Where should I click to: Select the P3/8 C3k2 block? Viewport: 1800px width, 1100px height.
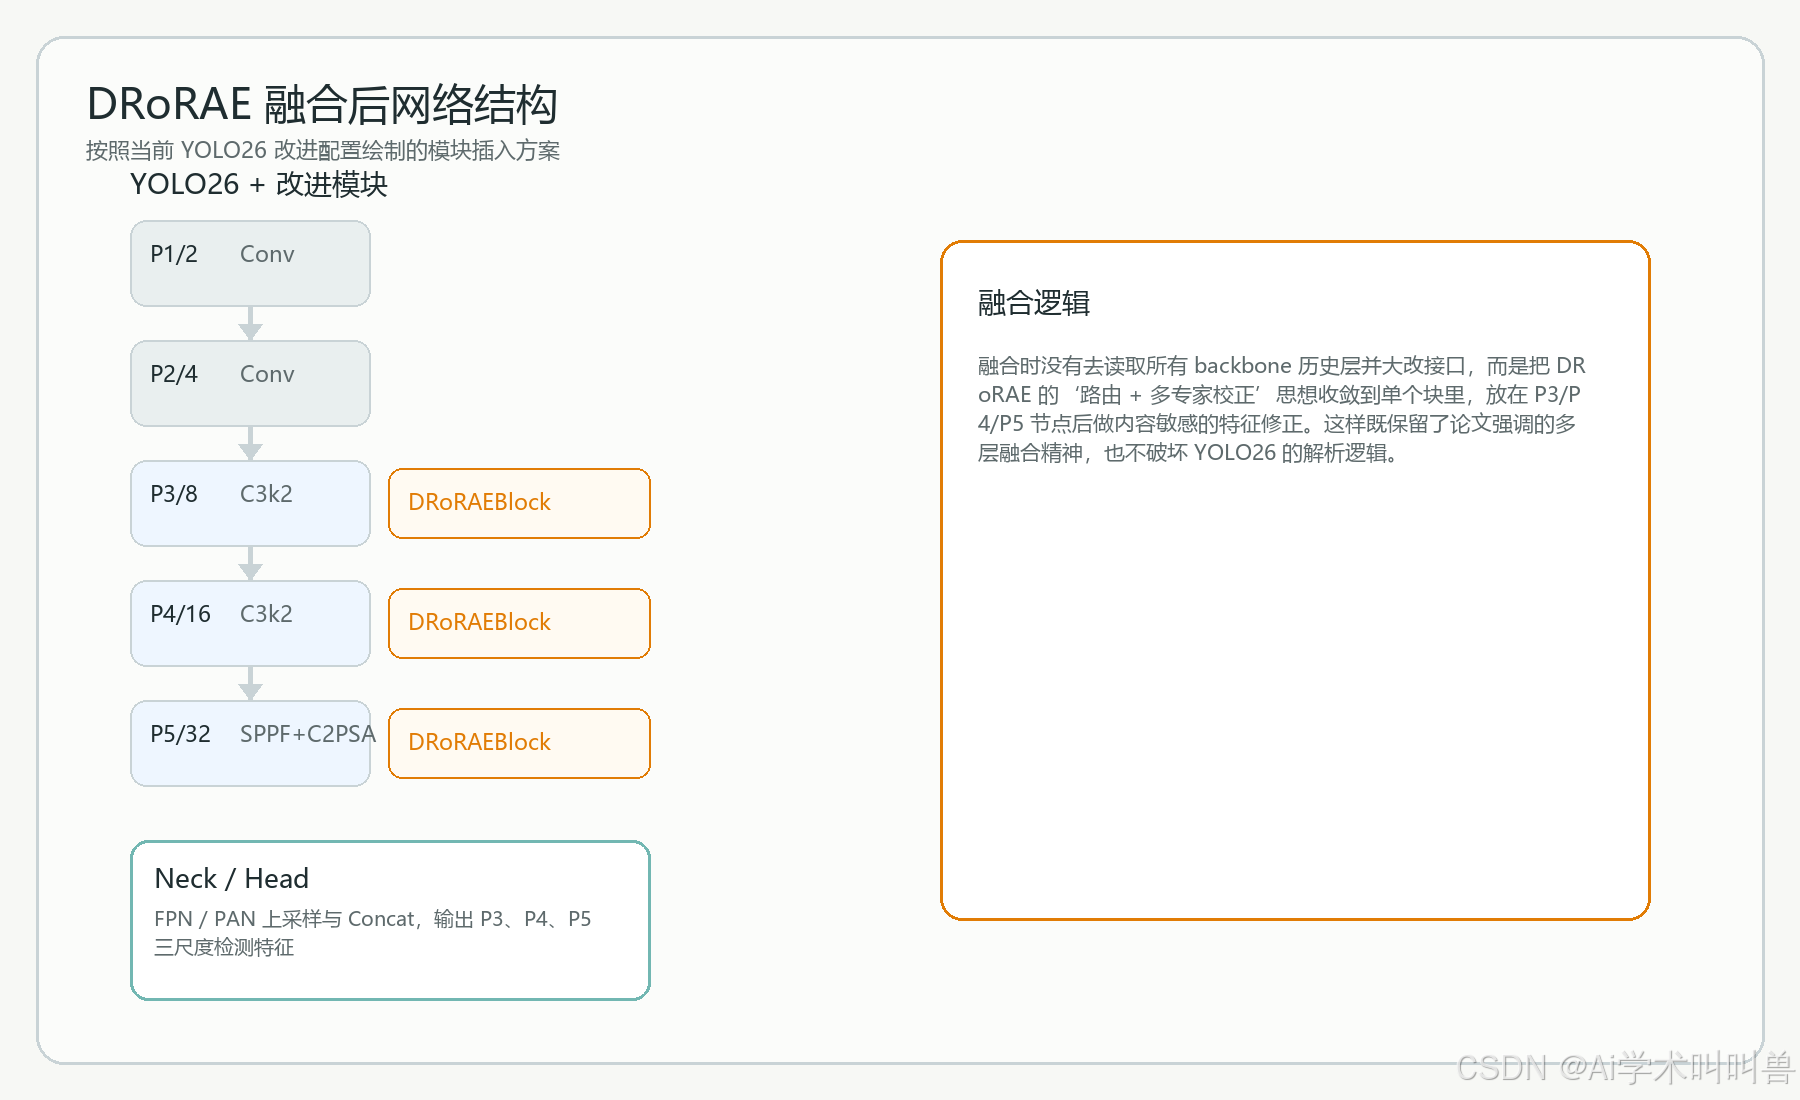(250, 503)
